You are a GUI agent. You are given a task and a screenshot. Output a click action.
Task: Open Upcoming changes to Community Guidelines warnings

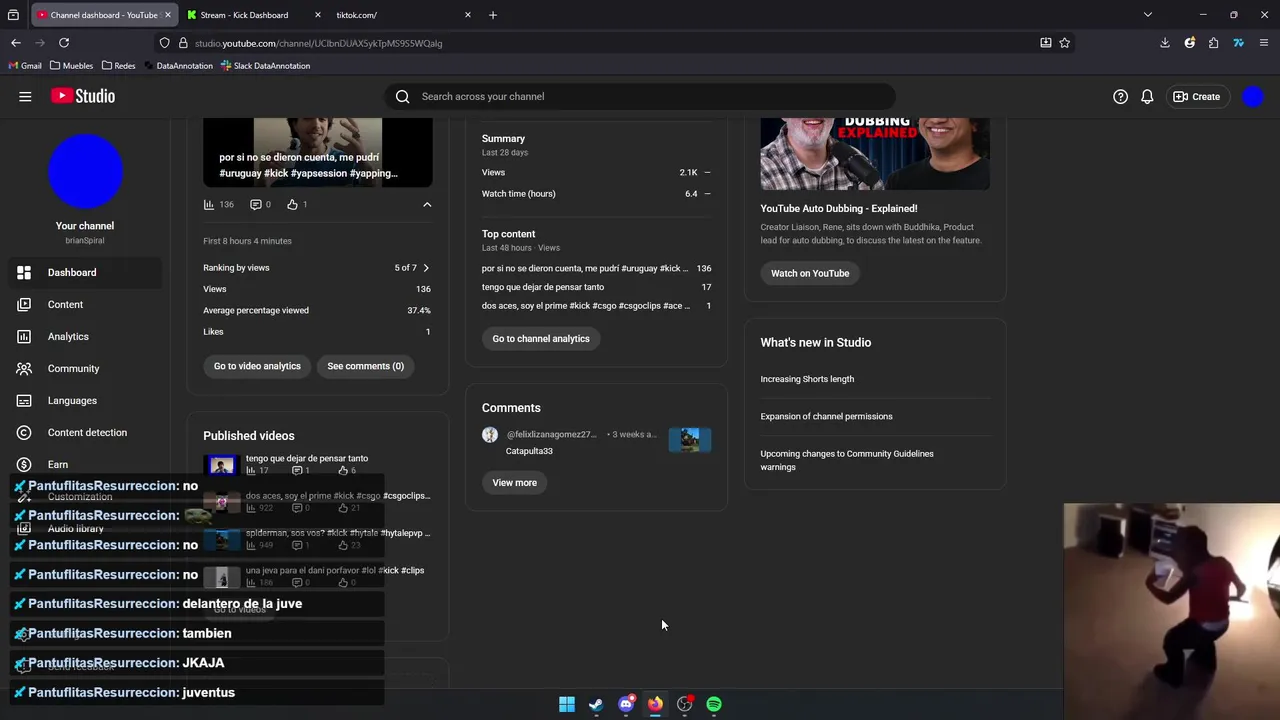[847, 460]
